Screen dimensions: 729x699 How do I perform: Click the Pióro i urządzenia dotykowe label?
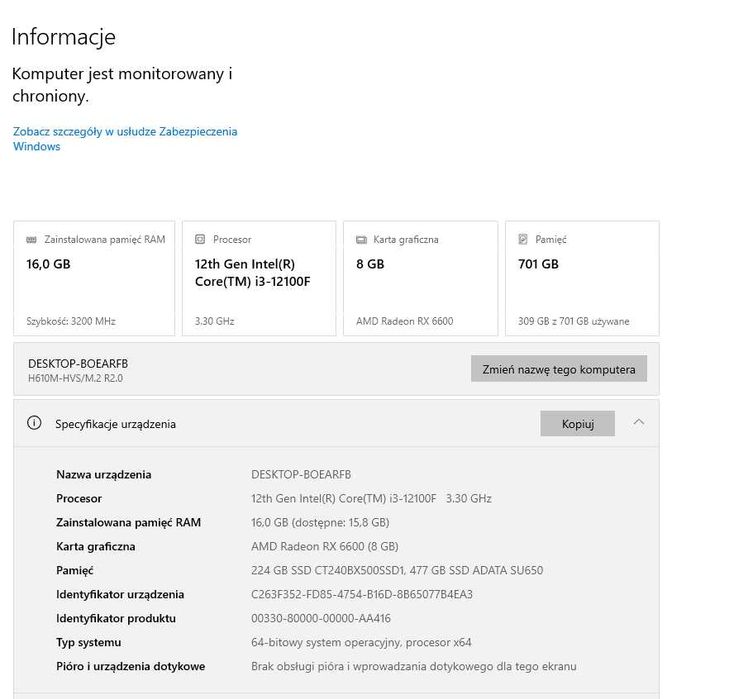point(131,666)
